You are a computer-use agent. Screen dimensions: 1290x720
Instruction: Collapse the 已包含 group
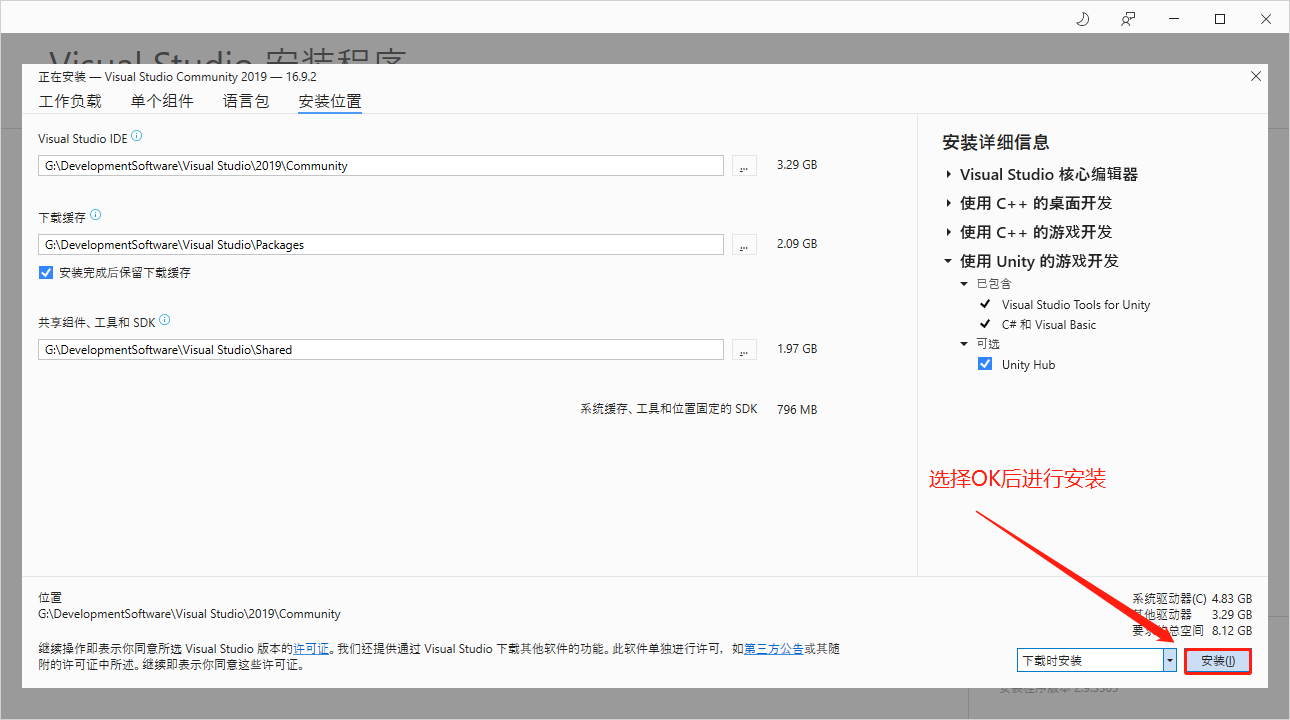coord(964,284)
